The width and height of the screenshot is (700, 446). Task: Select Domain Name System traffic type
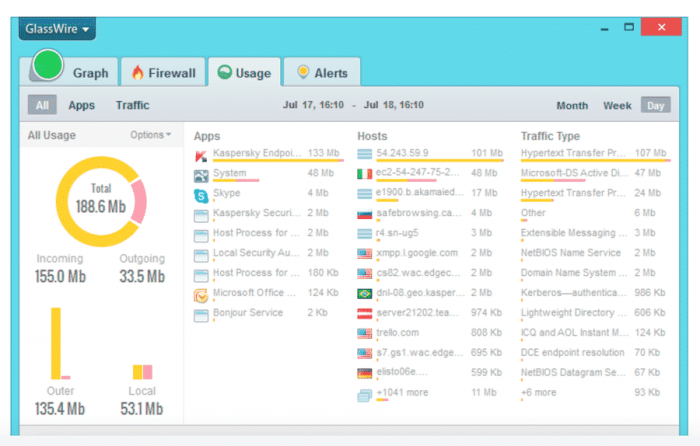pos(596,274)
